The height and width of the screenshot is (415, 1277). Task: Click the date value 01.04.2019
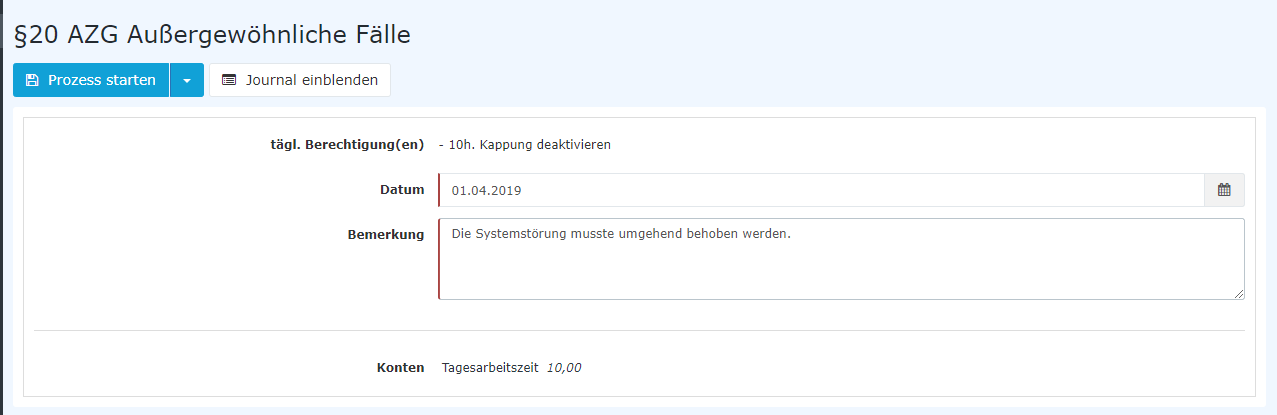[x=486, y=190]
